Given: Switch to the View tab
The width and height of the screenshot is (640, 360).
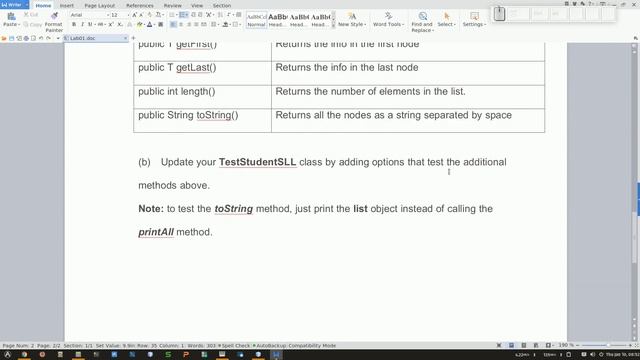Looking at the screenshot, I should [197, 5].
